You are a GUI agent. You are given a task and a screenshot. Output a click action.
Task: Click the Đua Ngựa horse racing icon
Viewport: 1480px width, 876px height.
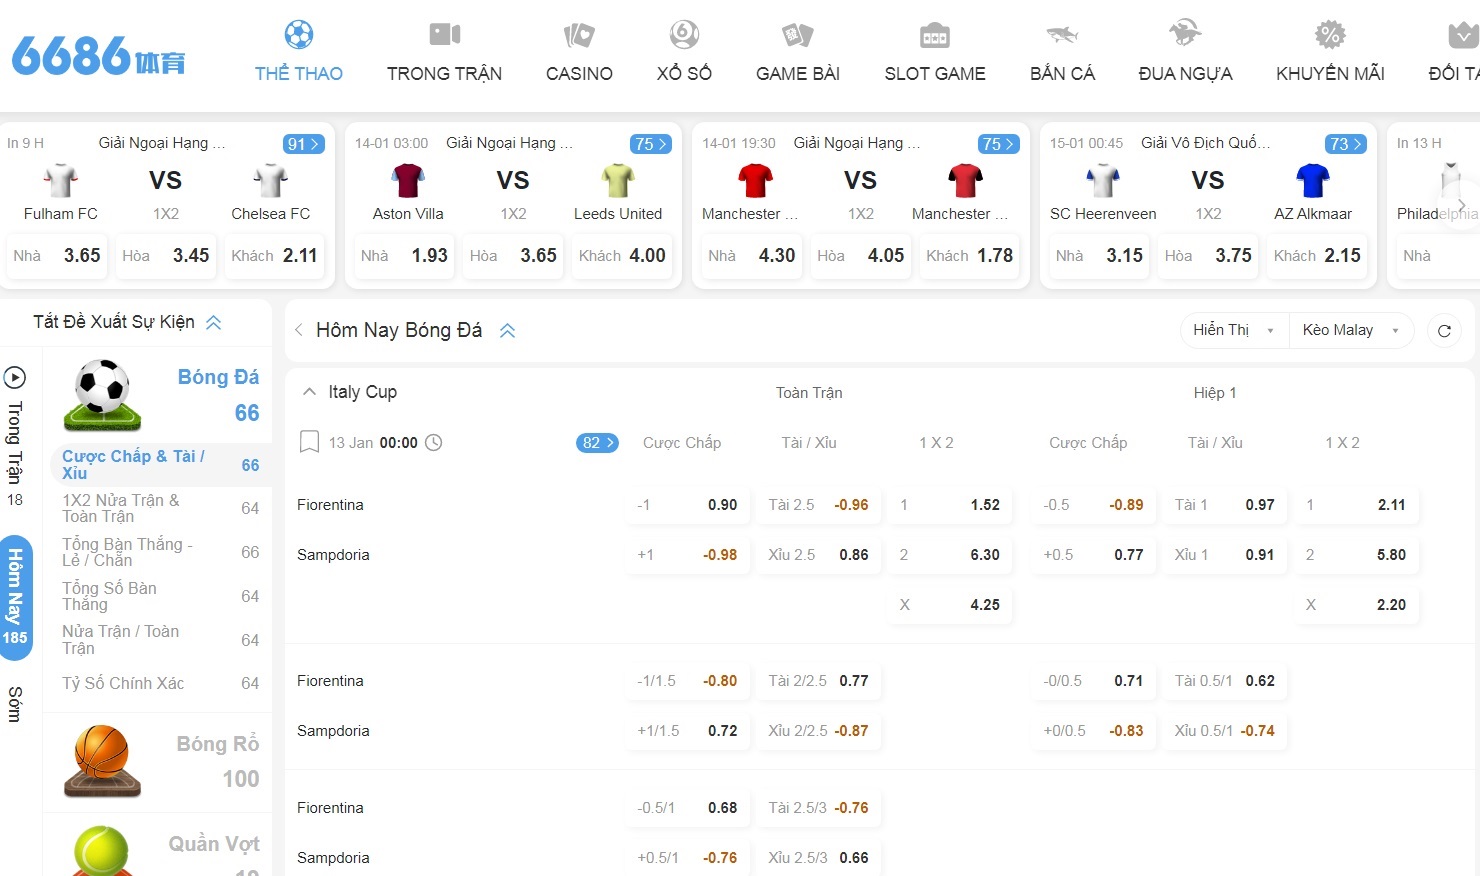point(1185,34)
